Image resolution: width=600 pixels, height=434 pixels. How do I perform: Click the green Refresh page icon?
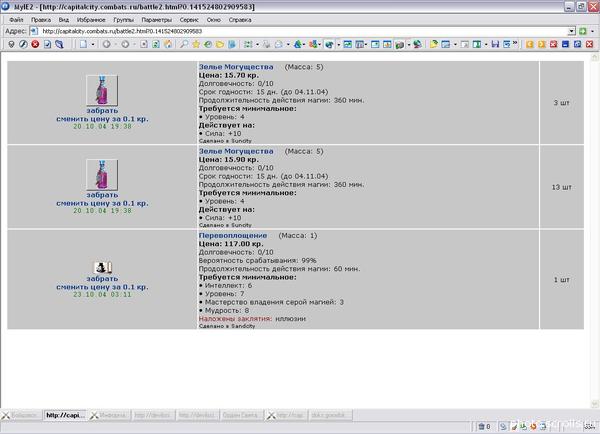[x=156, y=44]
